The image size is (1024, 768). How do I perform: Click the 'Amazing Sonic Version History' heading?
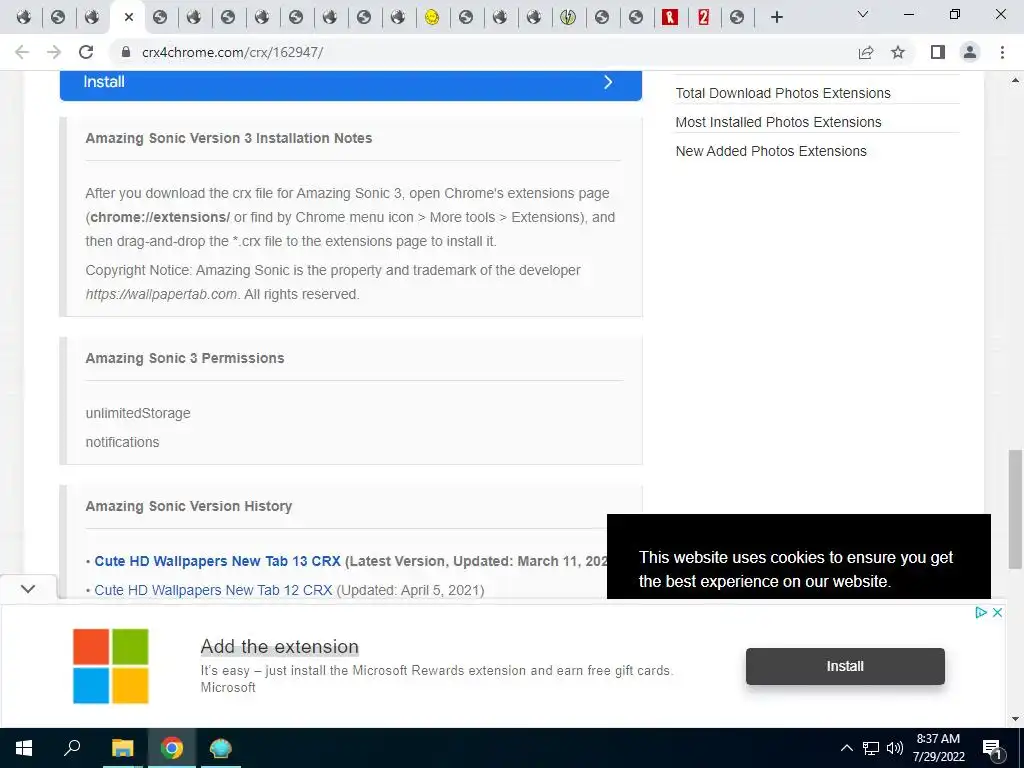189,506
